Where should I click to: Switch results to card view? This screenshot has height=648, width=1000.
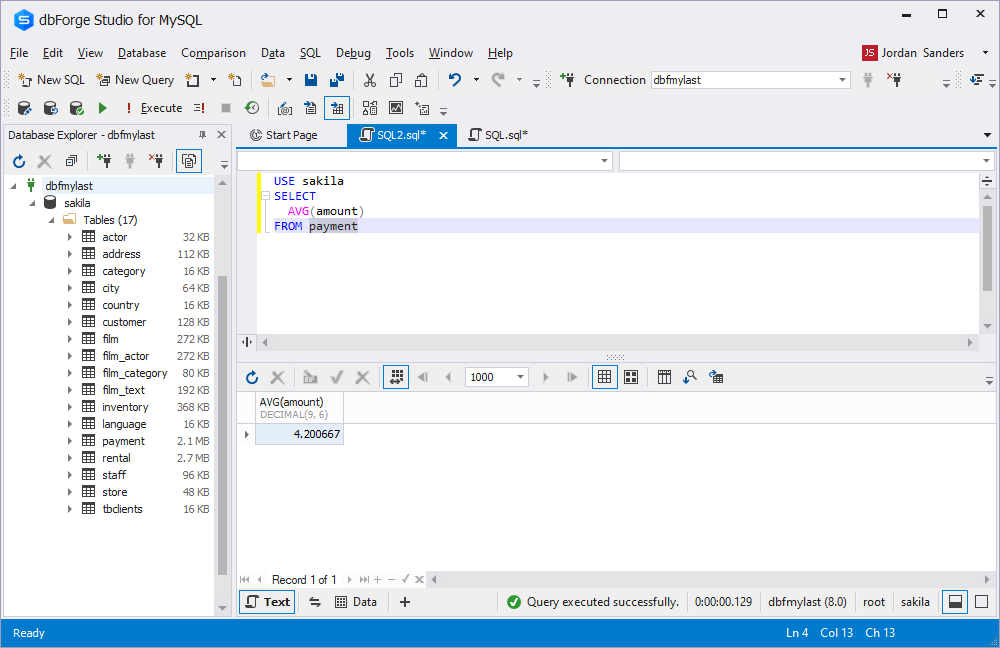[631, 377]
